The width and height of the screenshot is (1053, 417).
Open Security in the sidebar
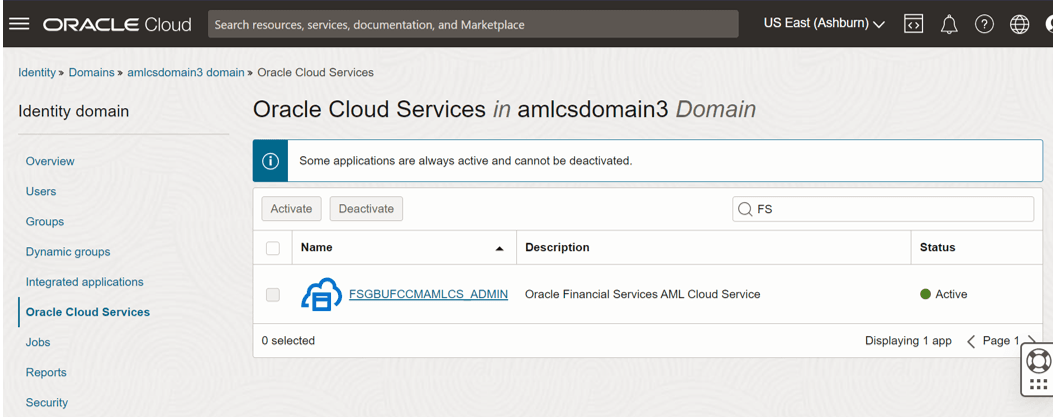coord(47,403)
